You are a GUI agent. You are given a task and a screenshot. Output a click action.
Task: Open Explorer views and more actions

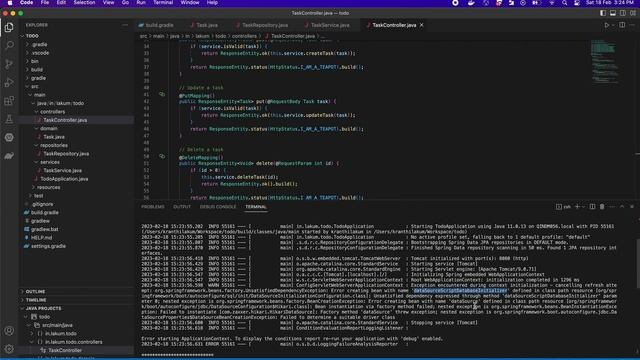click(125, 25)
